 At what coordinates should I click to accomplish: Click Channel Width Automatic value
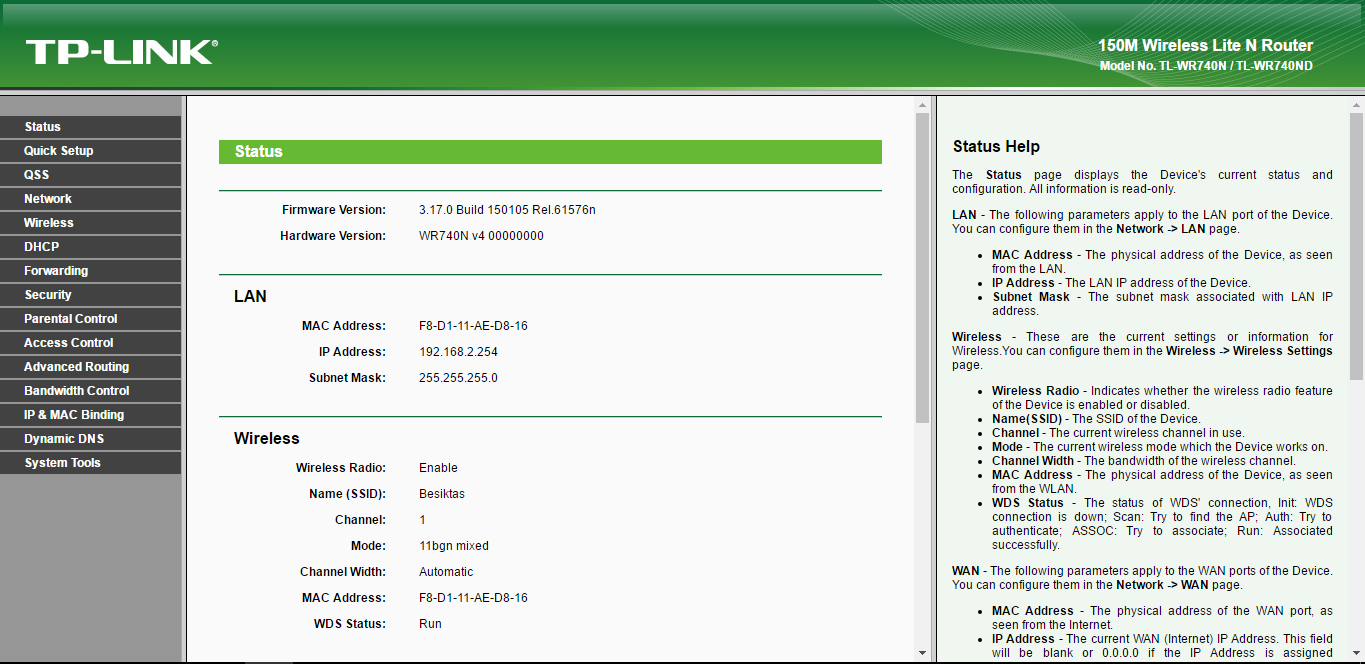pos(446,572)
